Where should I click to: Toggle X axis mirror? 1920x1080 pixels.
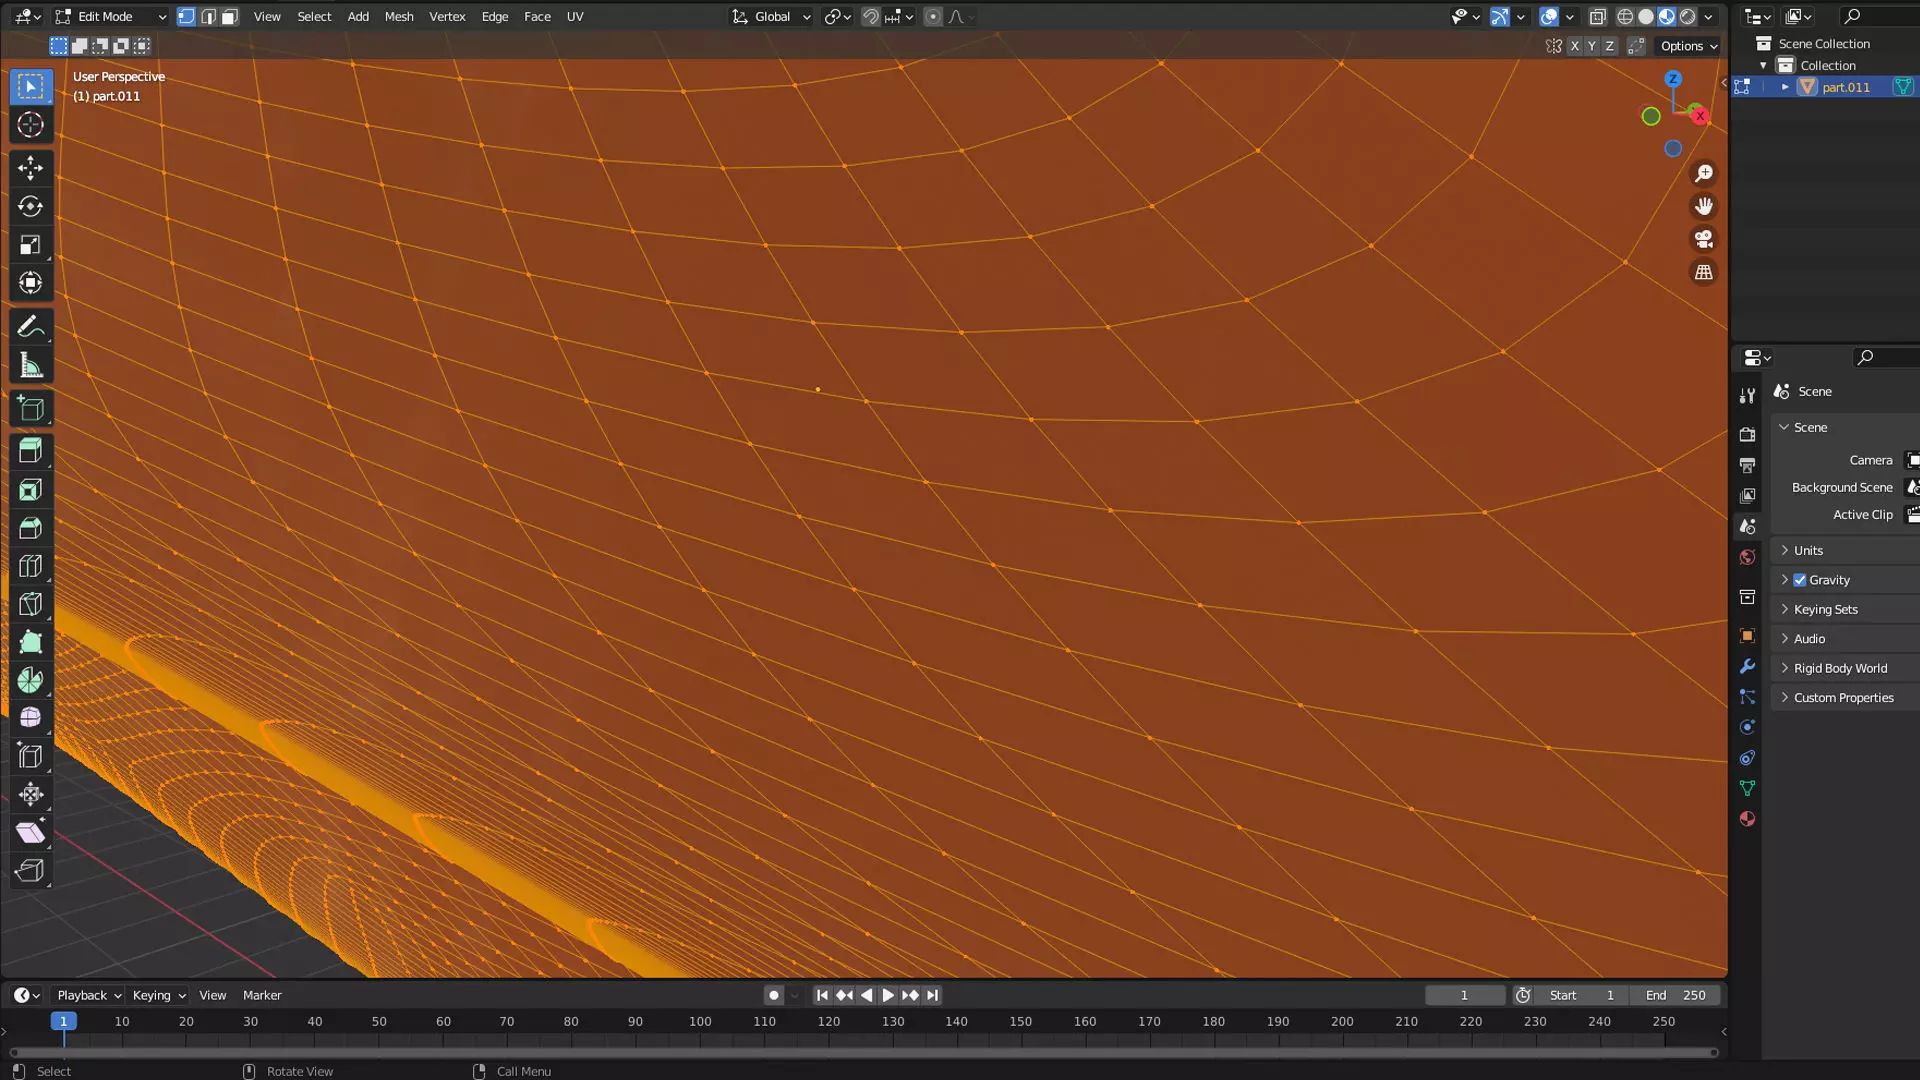click(x=1574, y=46)
